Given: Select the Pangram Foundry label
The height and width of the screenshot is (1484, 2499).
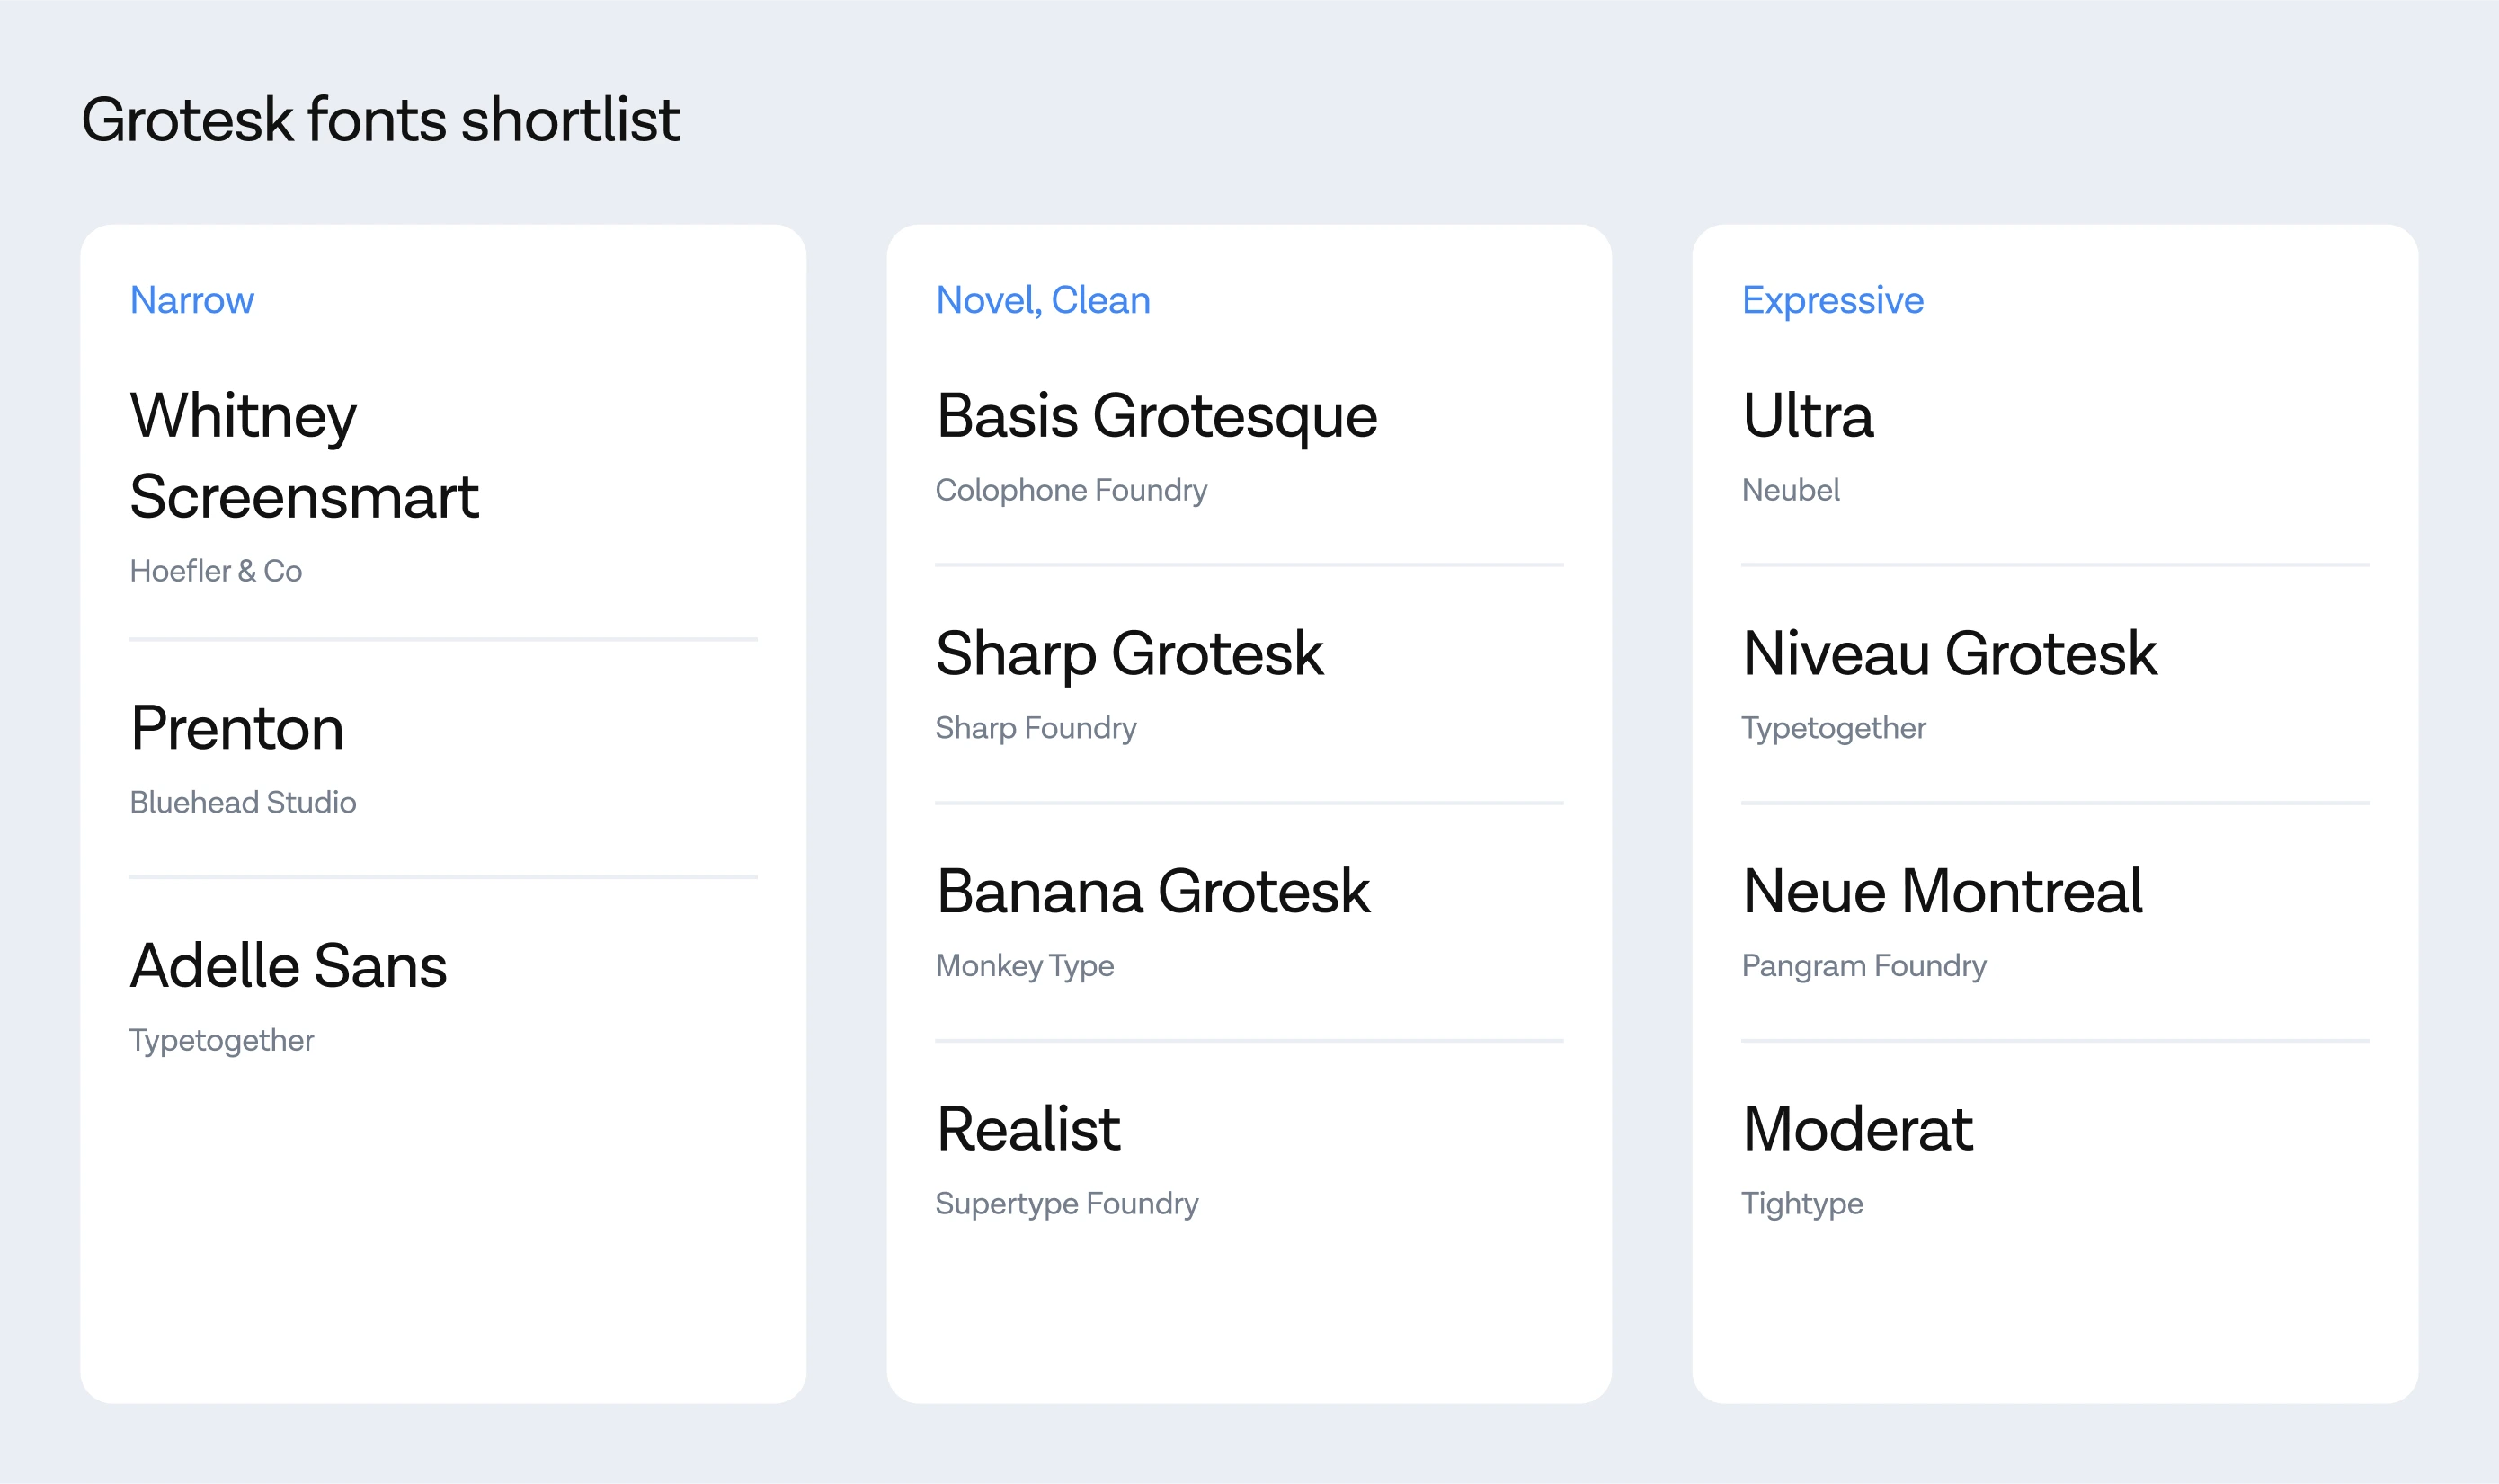Looking at the screenshot, I should tap(1864, 966).
